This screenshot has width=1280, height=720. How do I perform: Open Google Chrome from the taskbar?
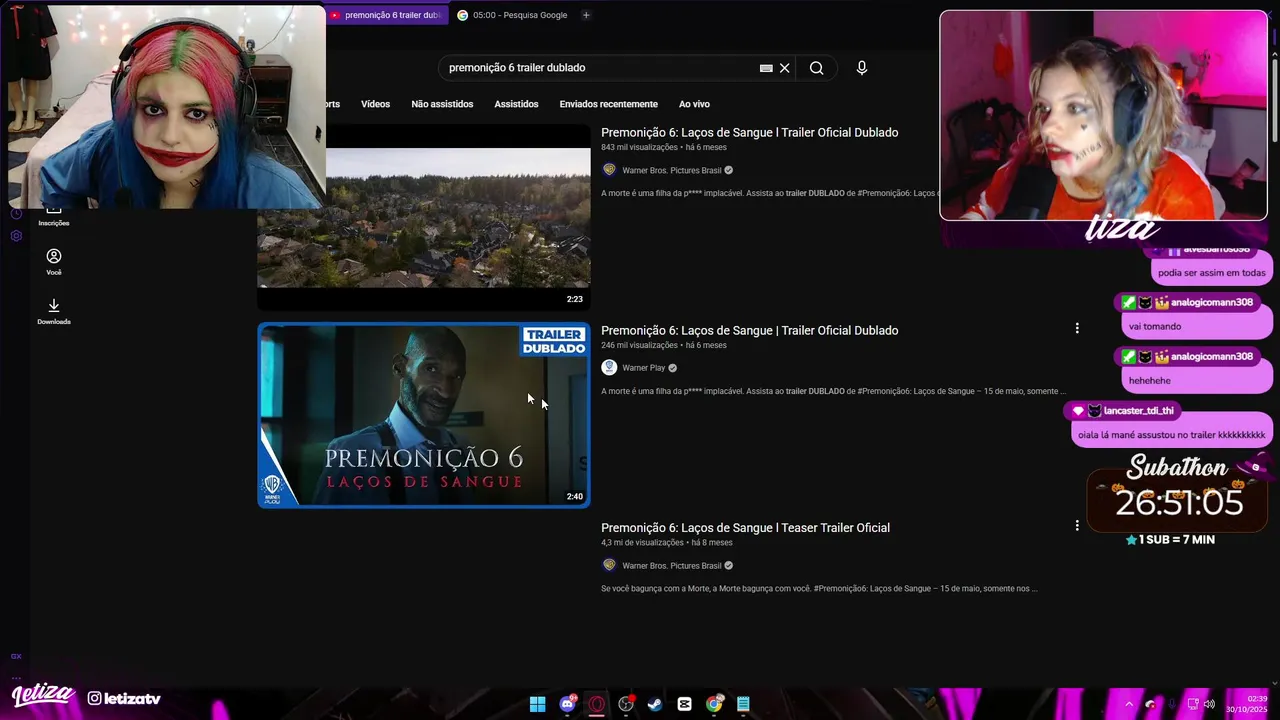pos(714,704)
